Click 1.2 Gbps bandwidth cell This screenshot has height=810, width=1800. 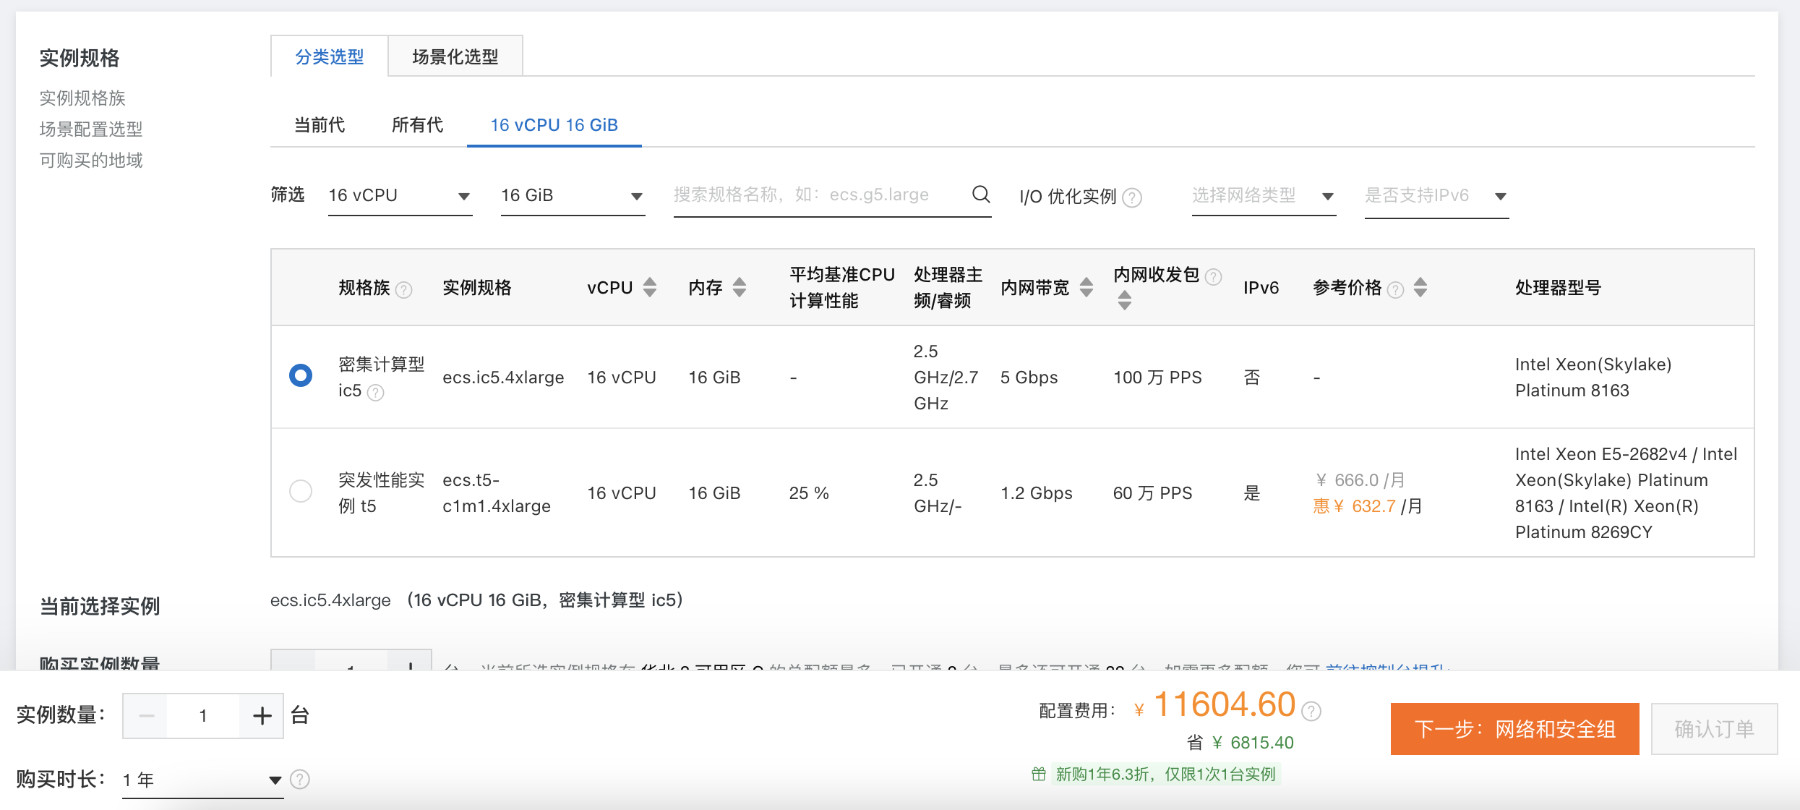1036,493
